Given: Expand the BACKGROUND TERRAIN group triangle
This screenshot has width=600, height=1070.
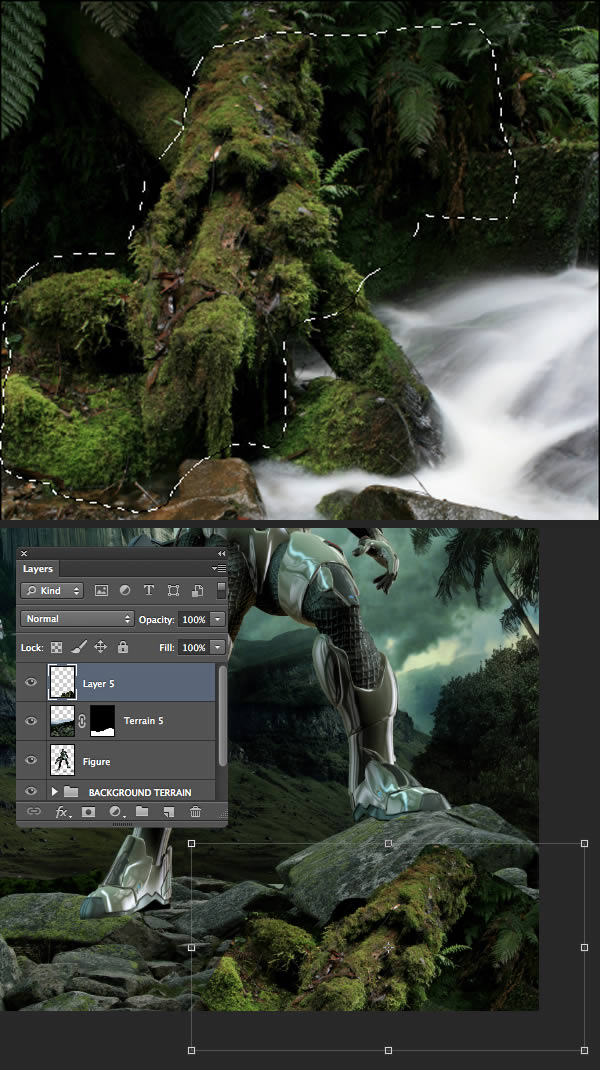Looking at the screenshot, I should 55,792.
